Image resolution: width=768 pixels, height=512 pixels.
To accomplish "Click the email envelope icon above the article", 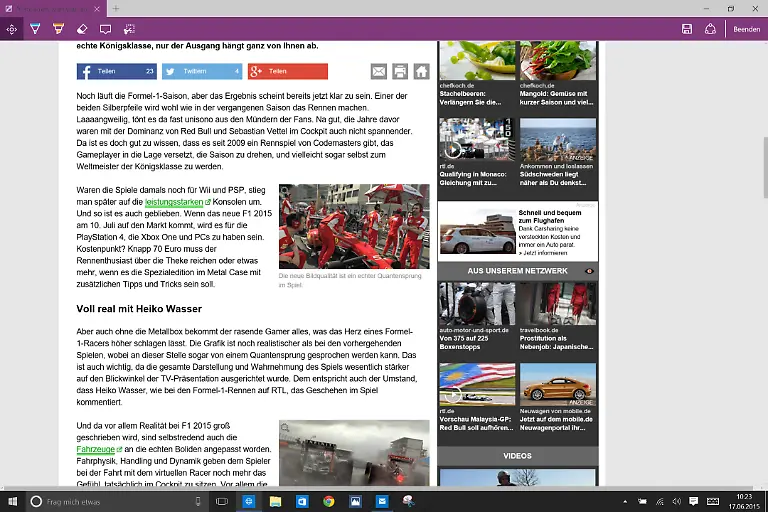I will (379, 71).
